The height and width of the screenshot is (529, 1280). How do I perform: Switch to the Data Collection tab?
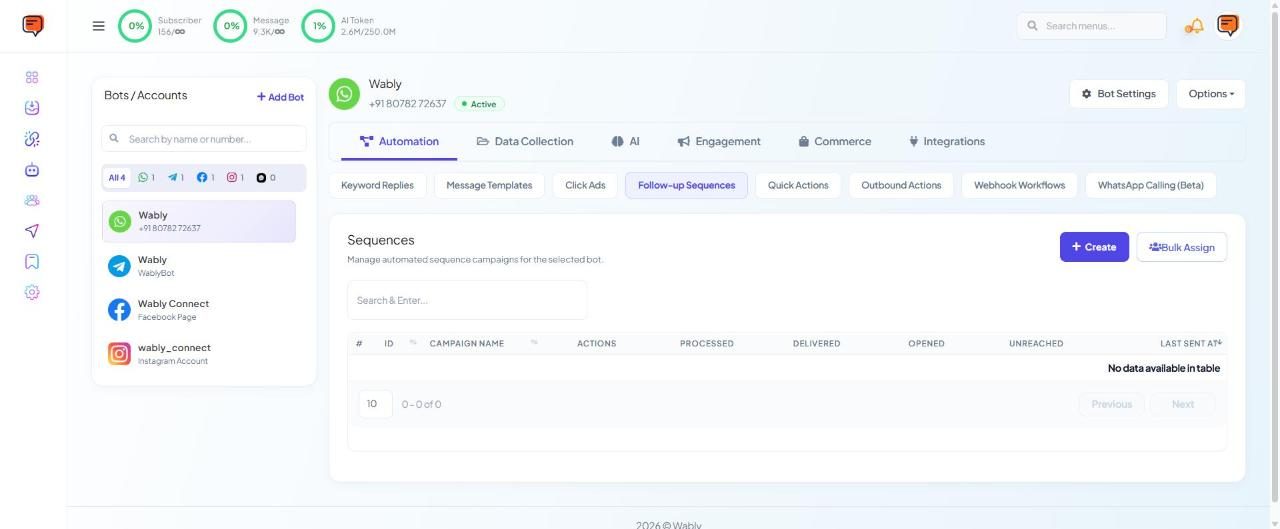click(x=525, y=142)
